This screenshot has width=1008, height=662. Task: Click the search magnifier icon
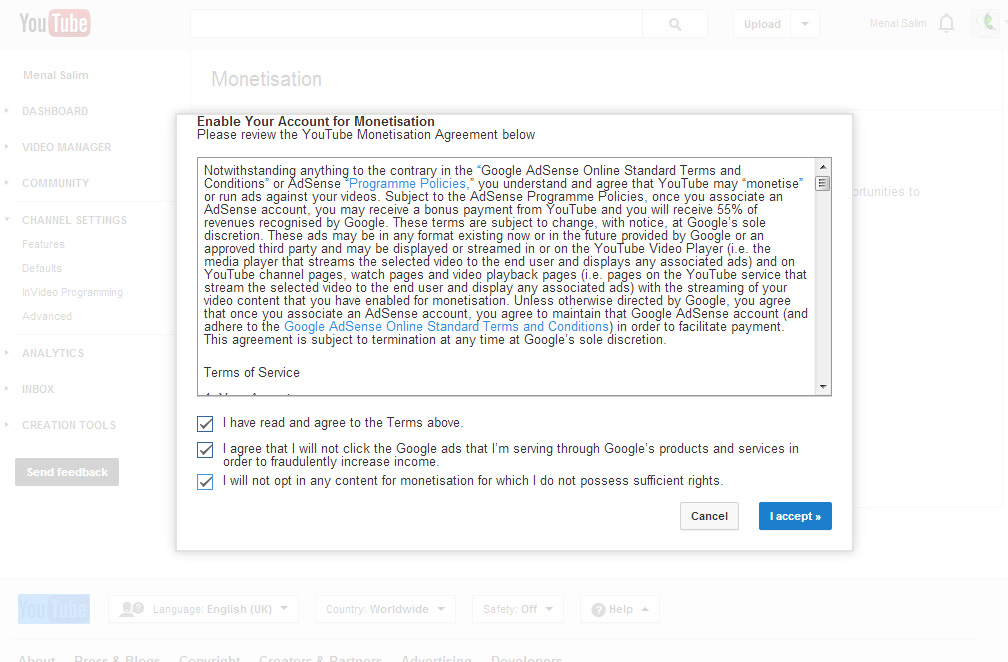click(x=675, y=24)
